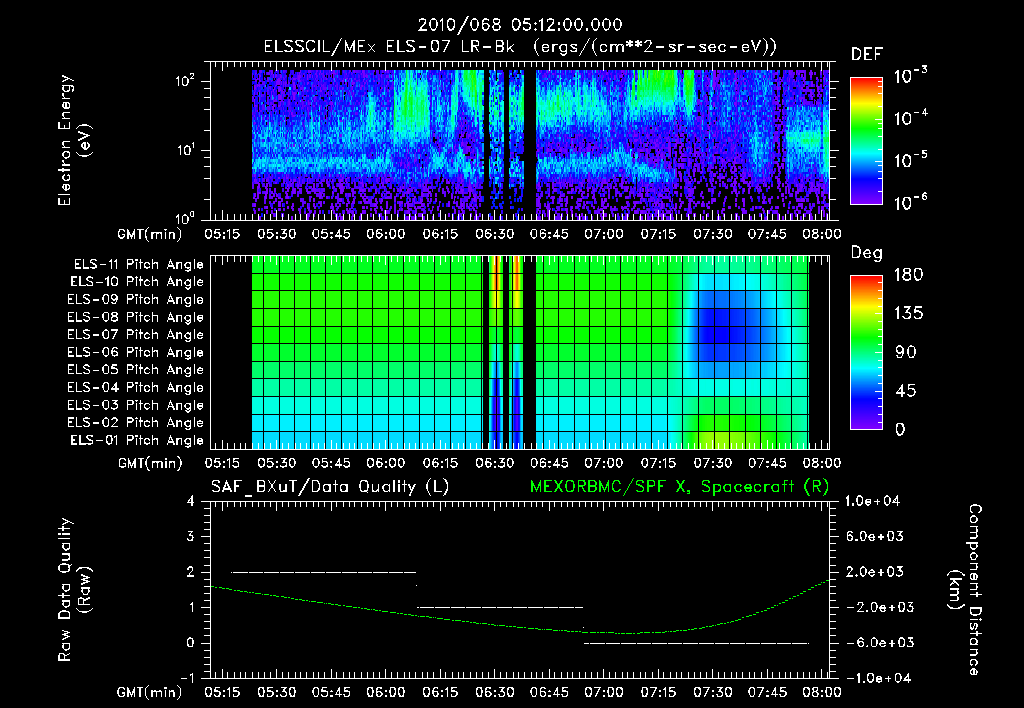Click the 90 value on Deg scale
1024x708 pixels.
coord(904,352)
